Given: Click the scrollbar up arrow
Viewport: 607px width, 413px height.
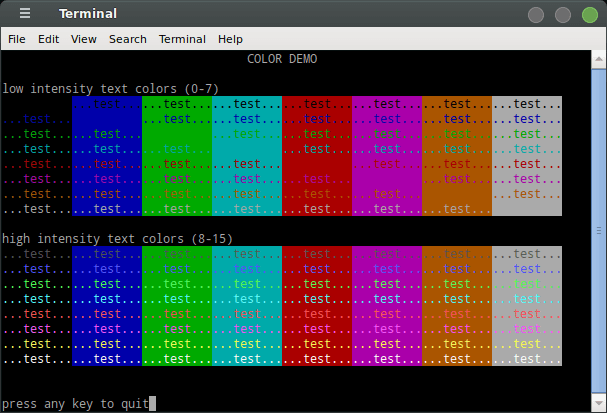Looking at the screenshot, I should (x=599, y=59).
